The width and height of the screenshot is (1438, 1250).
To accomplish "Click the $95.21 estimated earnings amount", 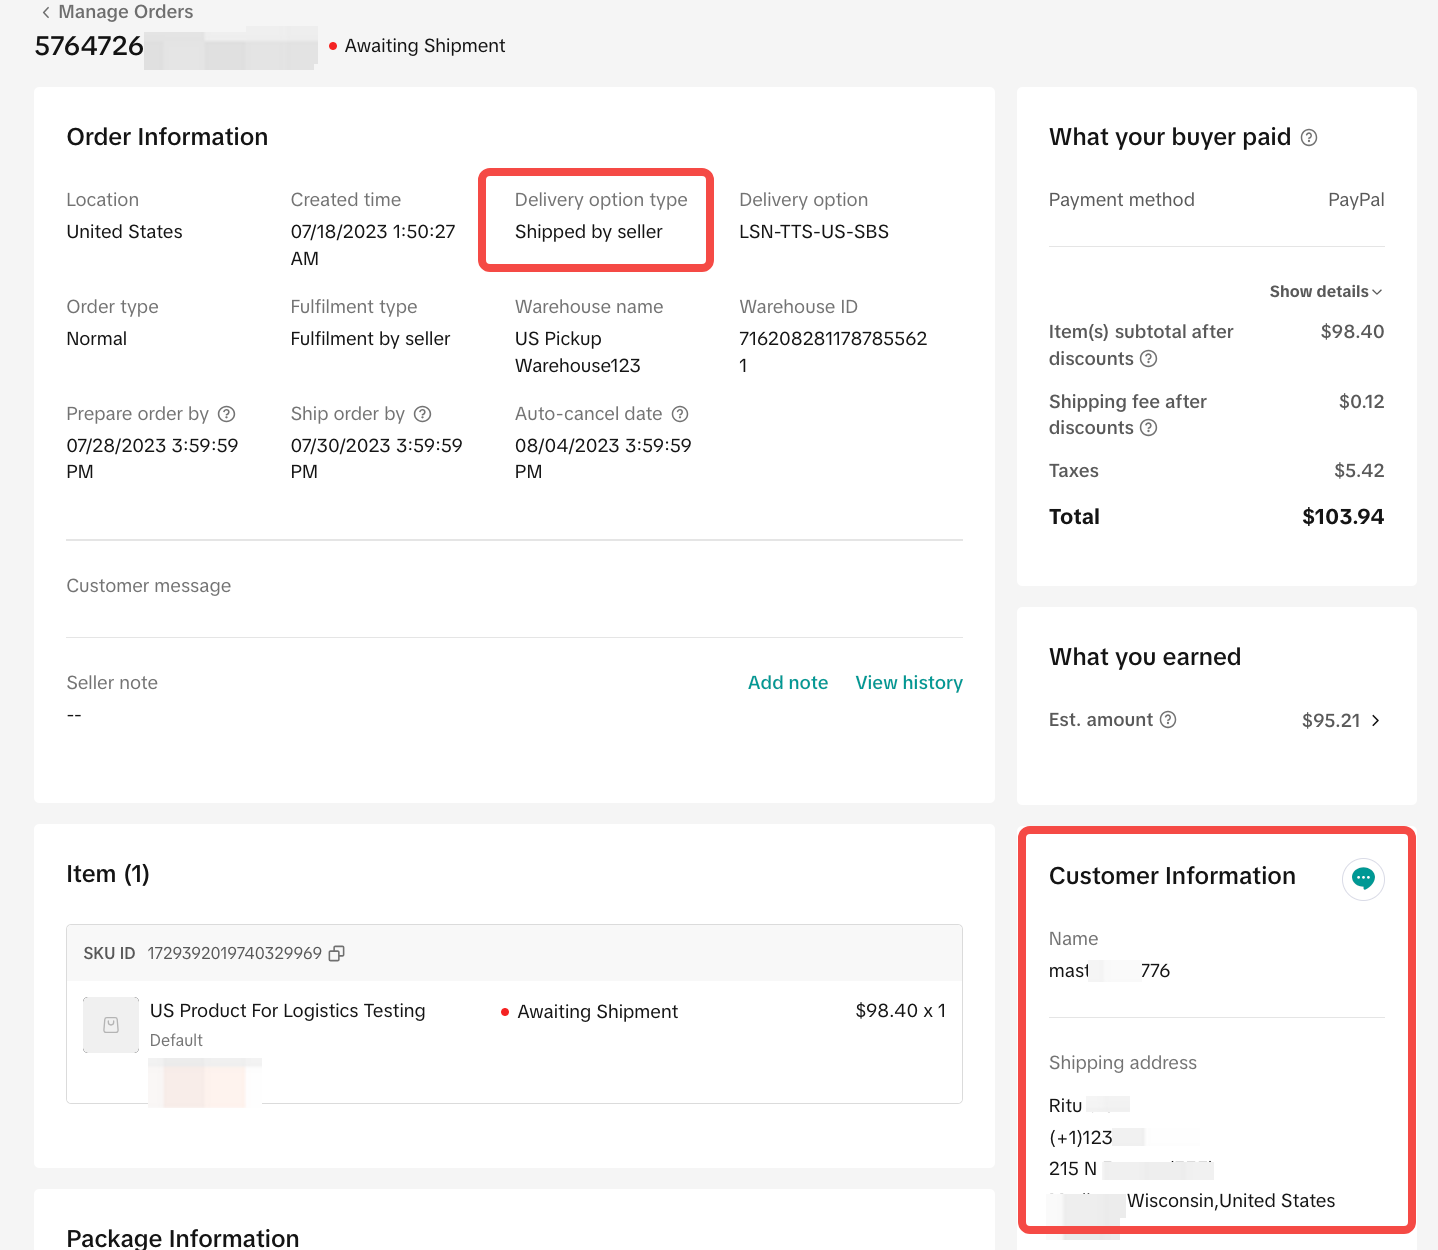I will coord(1330,721).
